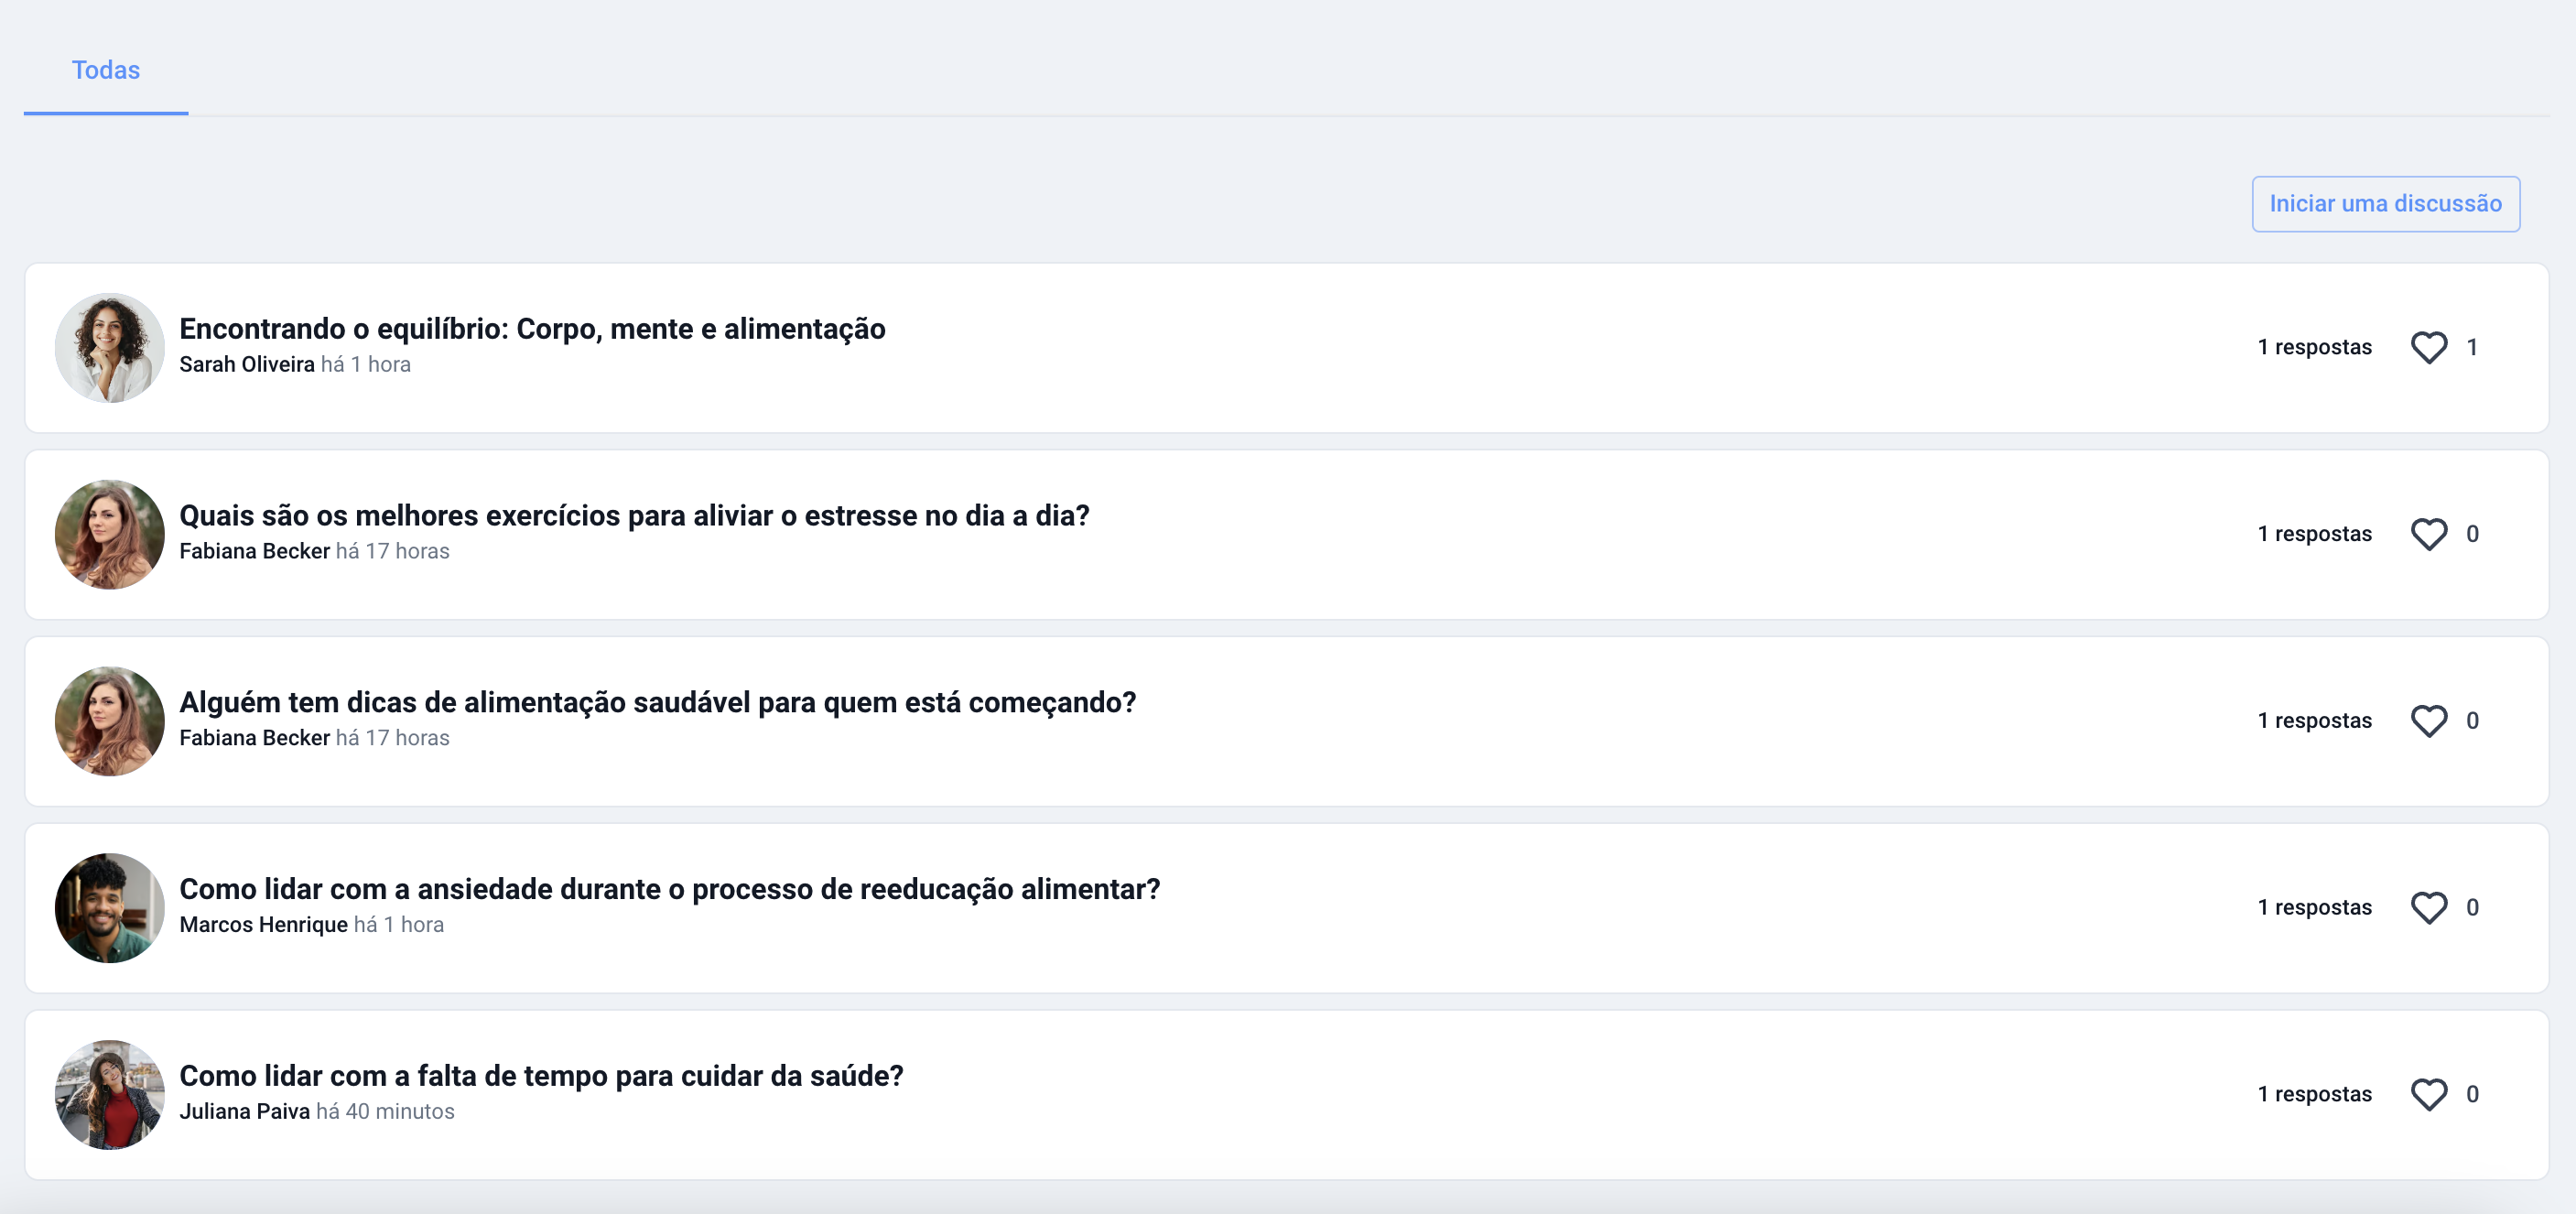Screen dimensions: 2576x1214
Task: Like the ansiedade reeducação alimentar discussion
Action: coord(2428,907)
